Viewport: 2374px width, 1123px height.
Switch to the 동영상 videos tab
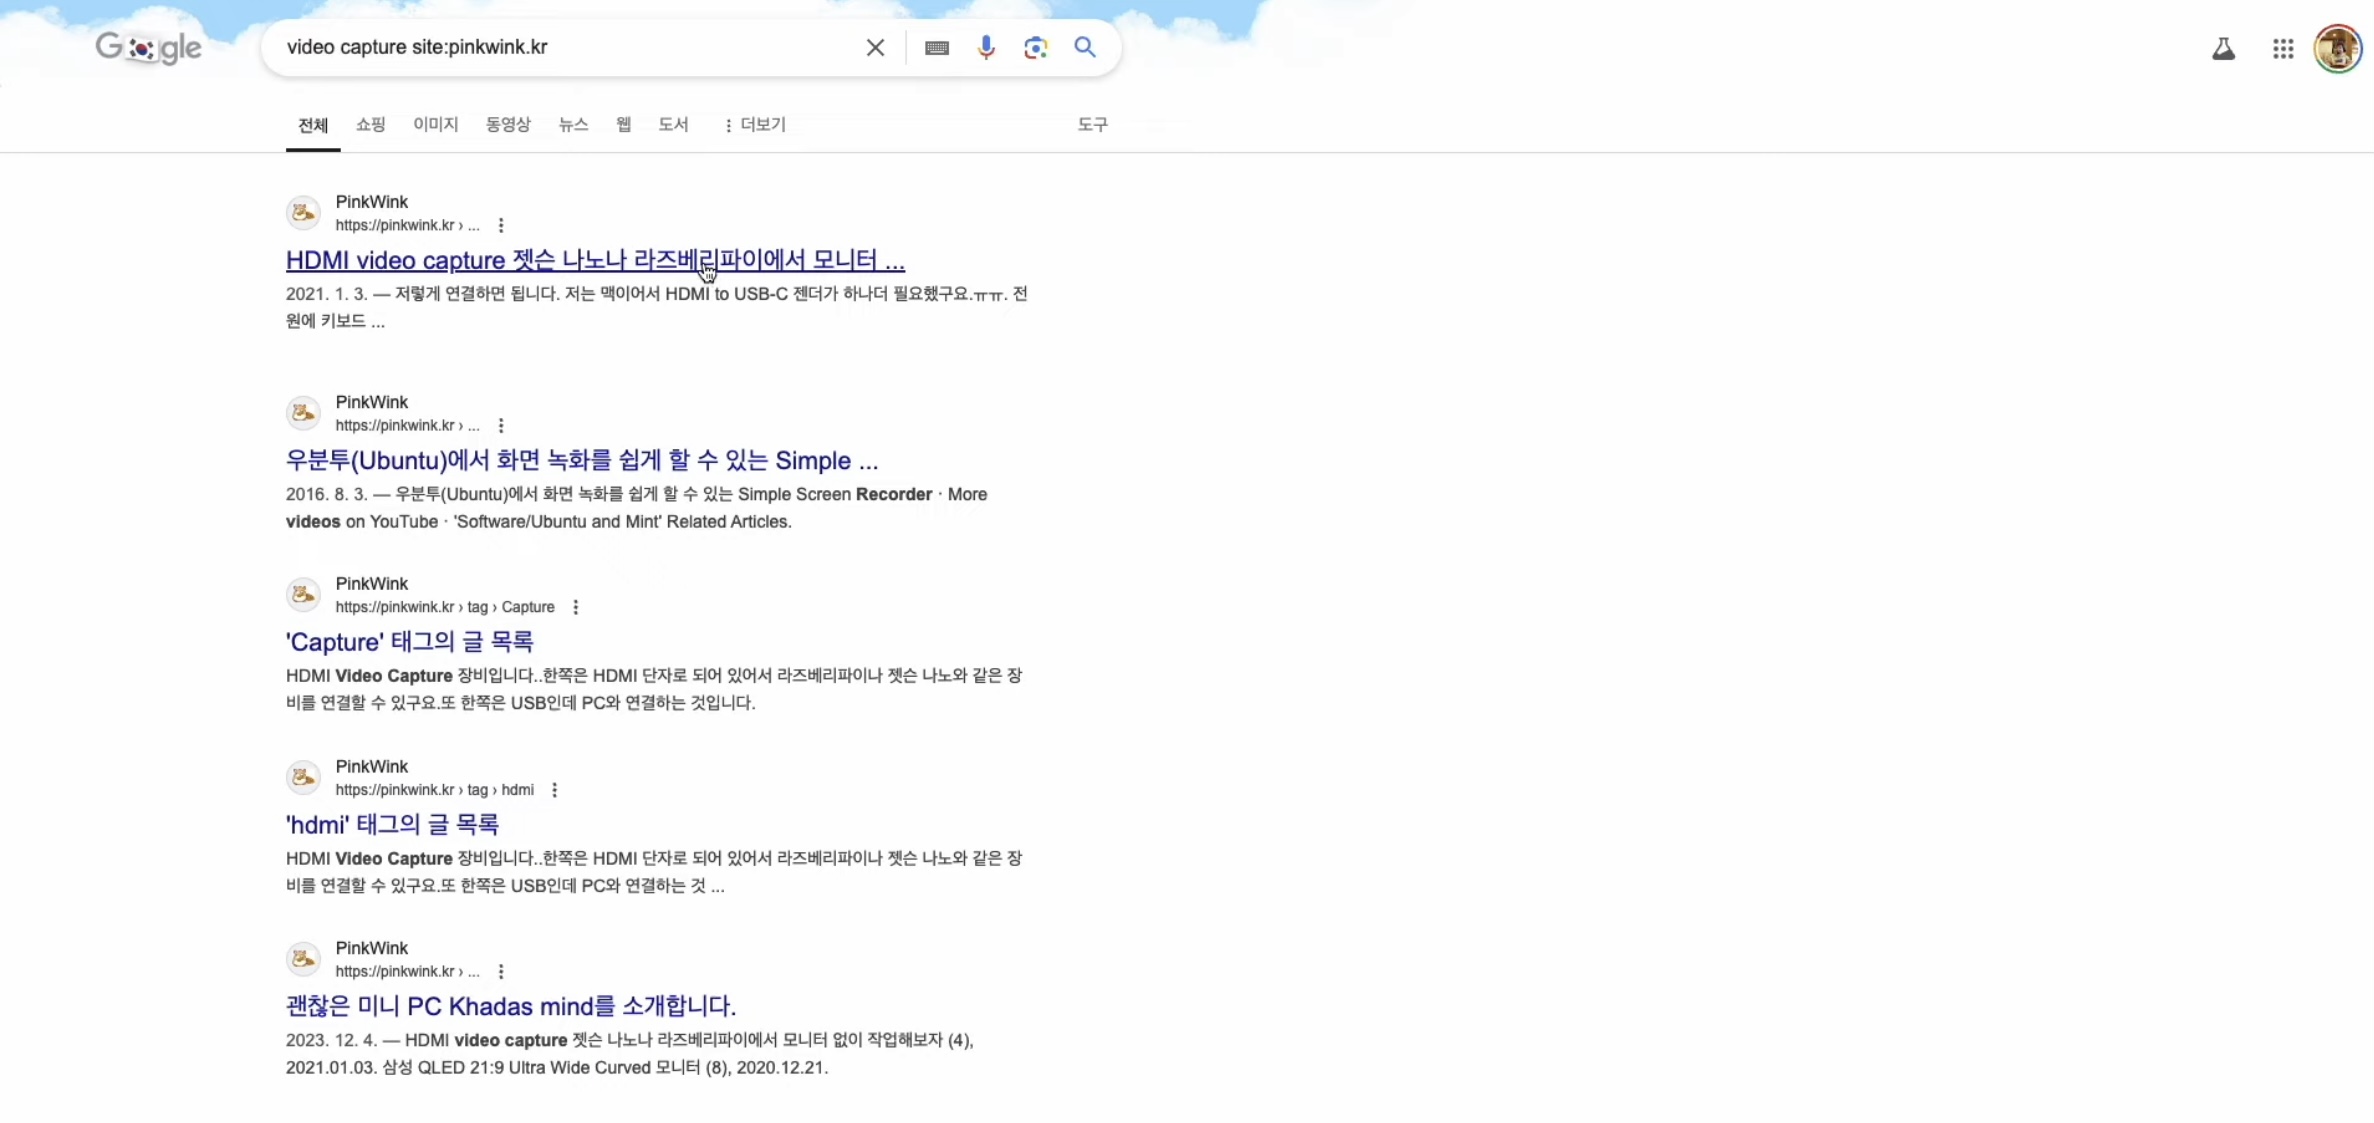pos(508,125)
